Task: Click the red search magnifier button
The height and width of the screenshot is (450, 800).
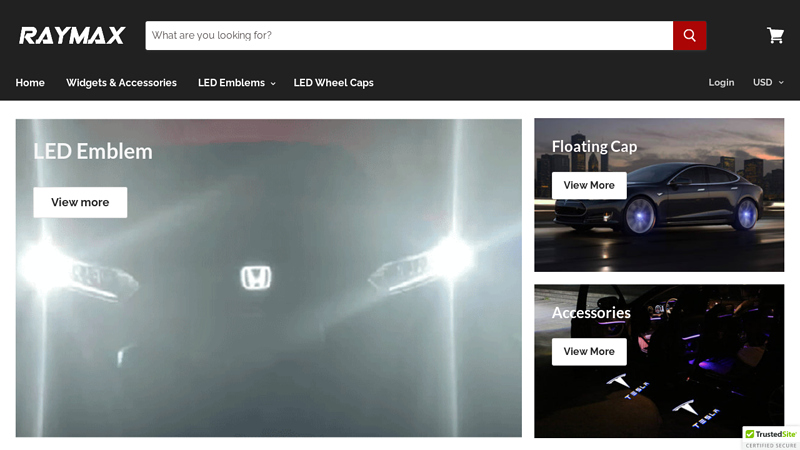Action: tap(689, 36)
